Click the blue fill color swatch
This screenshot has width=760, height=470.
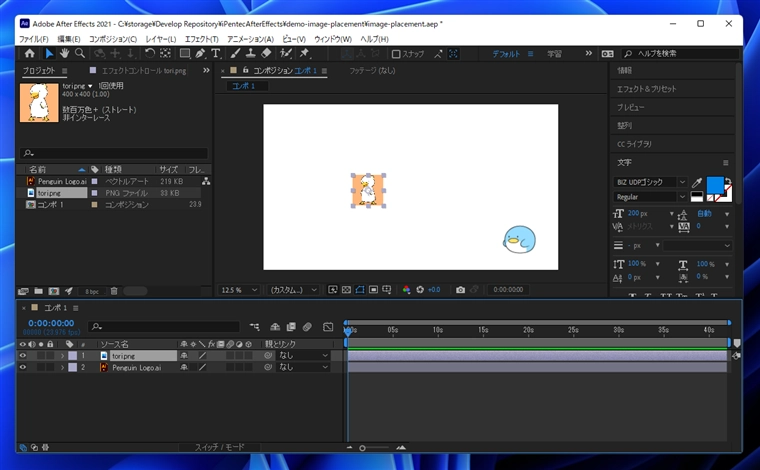coord(714,186)
